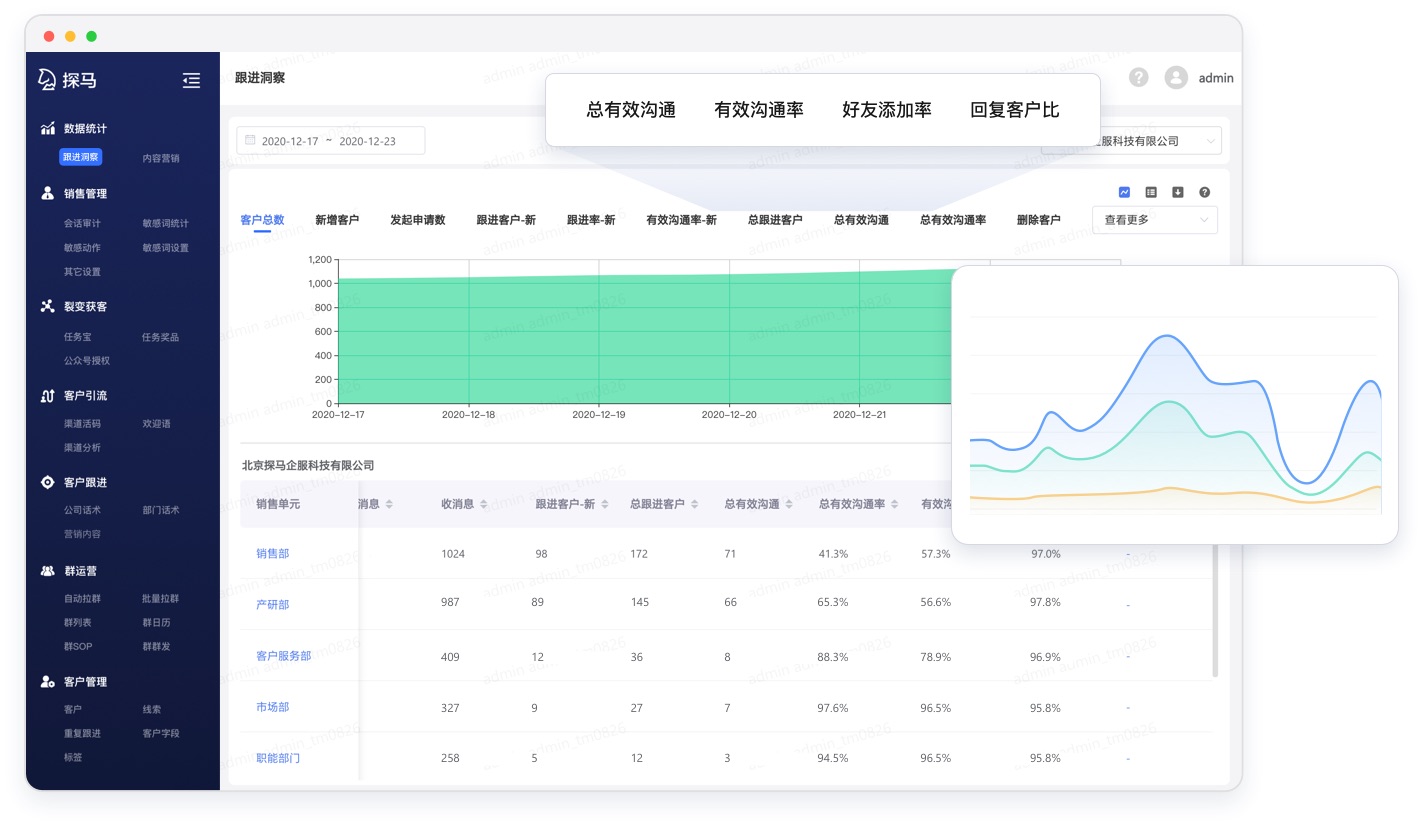Collapse the sidebar using the hamburger icon

click(191, 81)
